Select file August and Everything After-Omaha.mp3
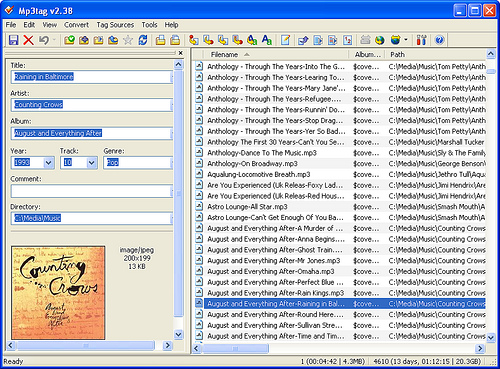Image resolution: width=500 pixels, height=369 pixels. pos(340,271)
